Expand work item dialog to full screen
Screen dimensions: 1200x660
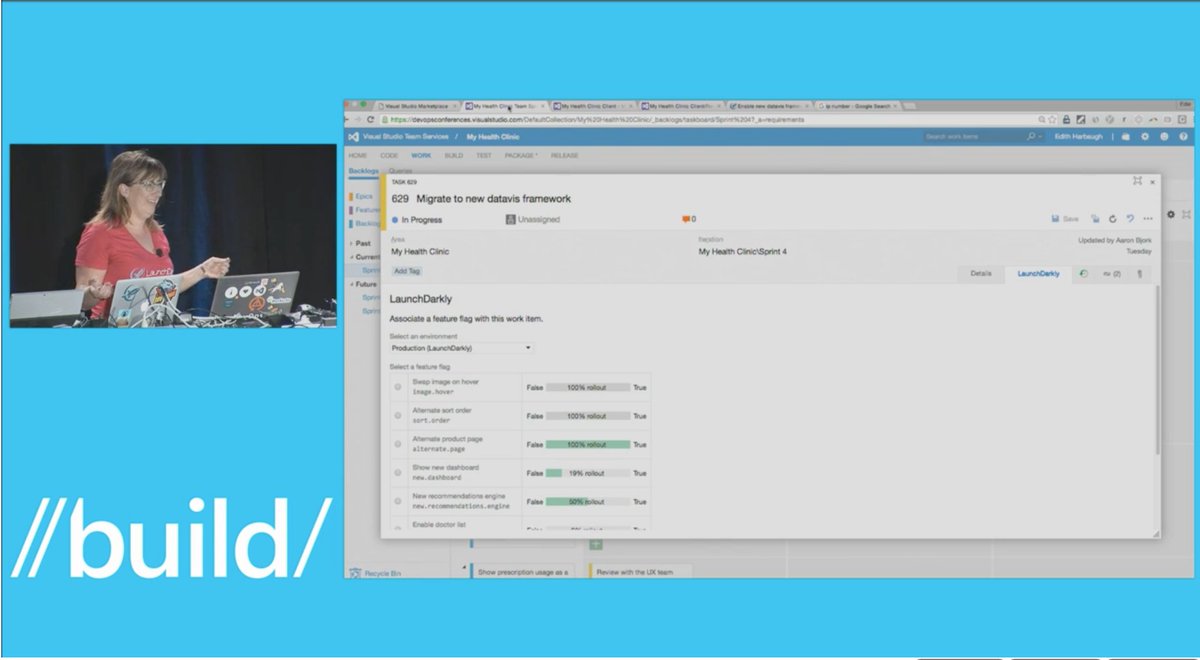(1137, 181)
